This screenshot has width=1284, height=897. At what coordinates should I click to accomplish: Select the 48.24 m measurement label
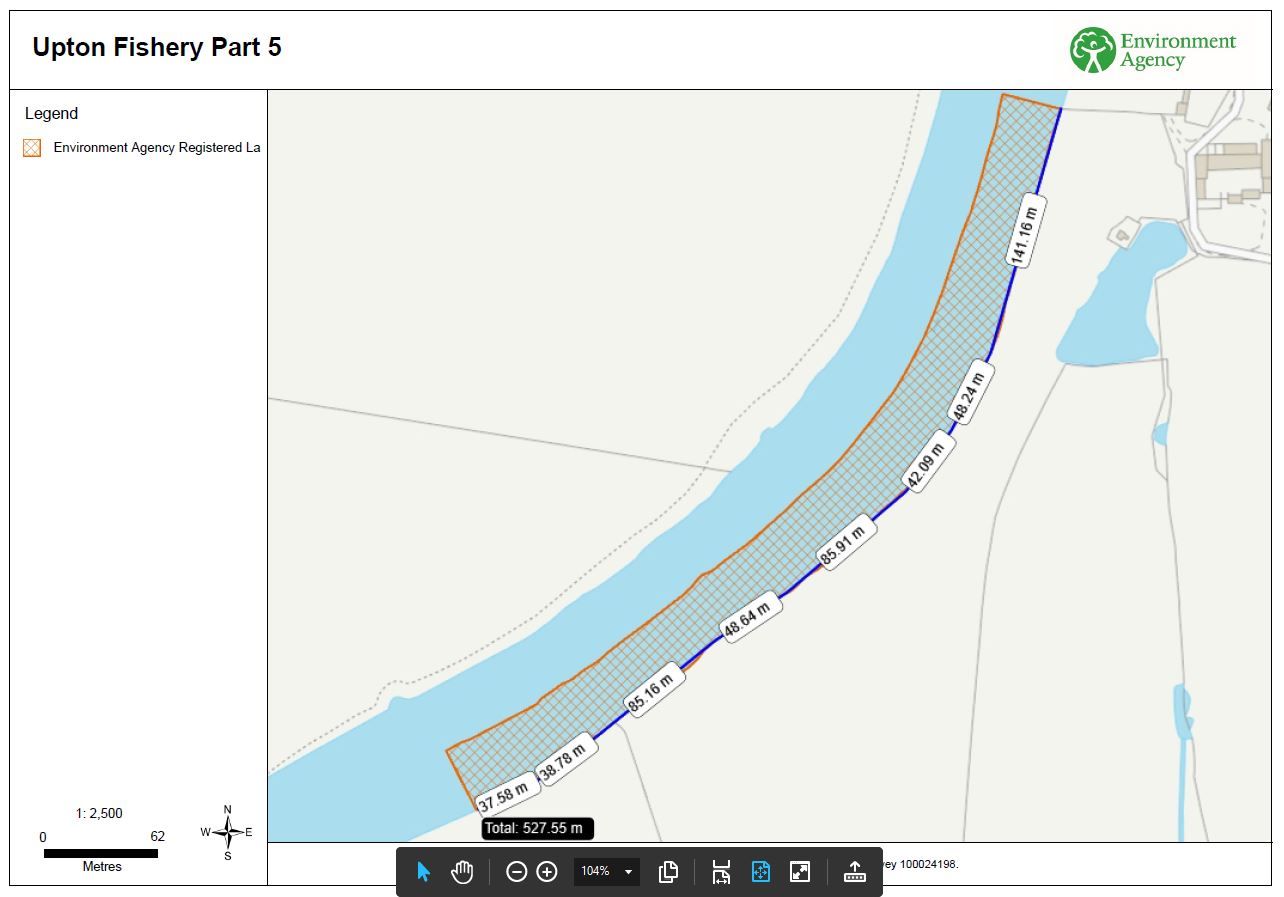coord(969,395)
